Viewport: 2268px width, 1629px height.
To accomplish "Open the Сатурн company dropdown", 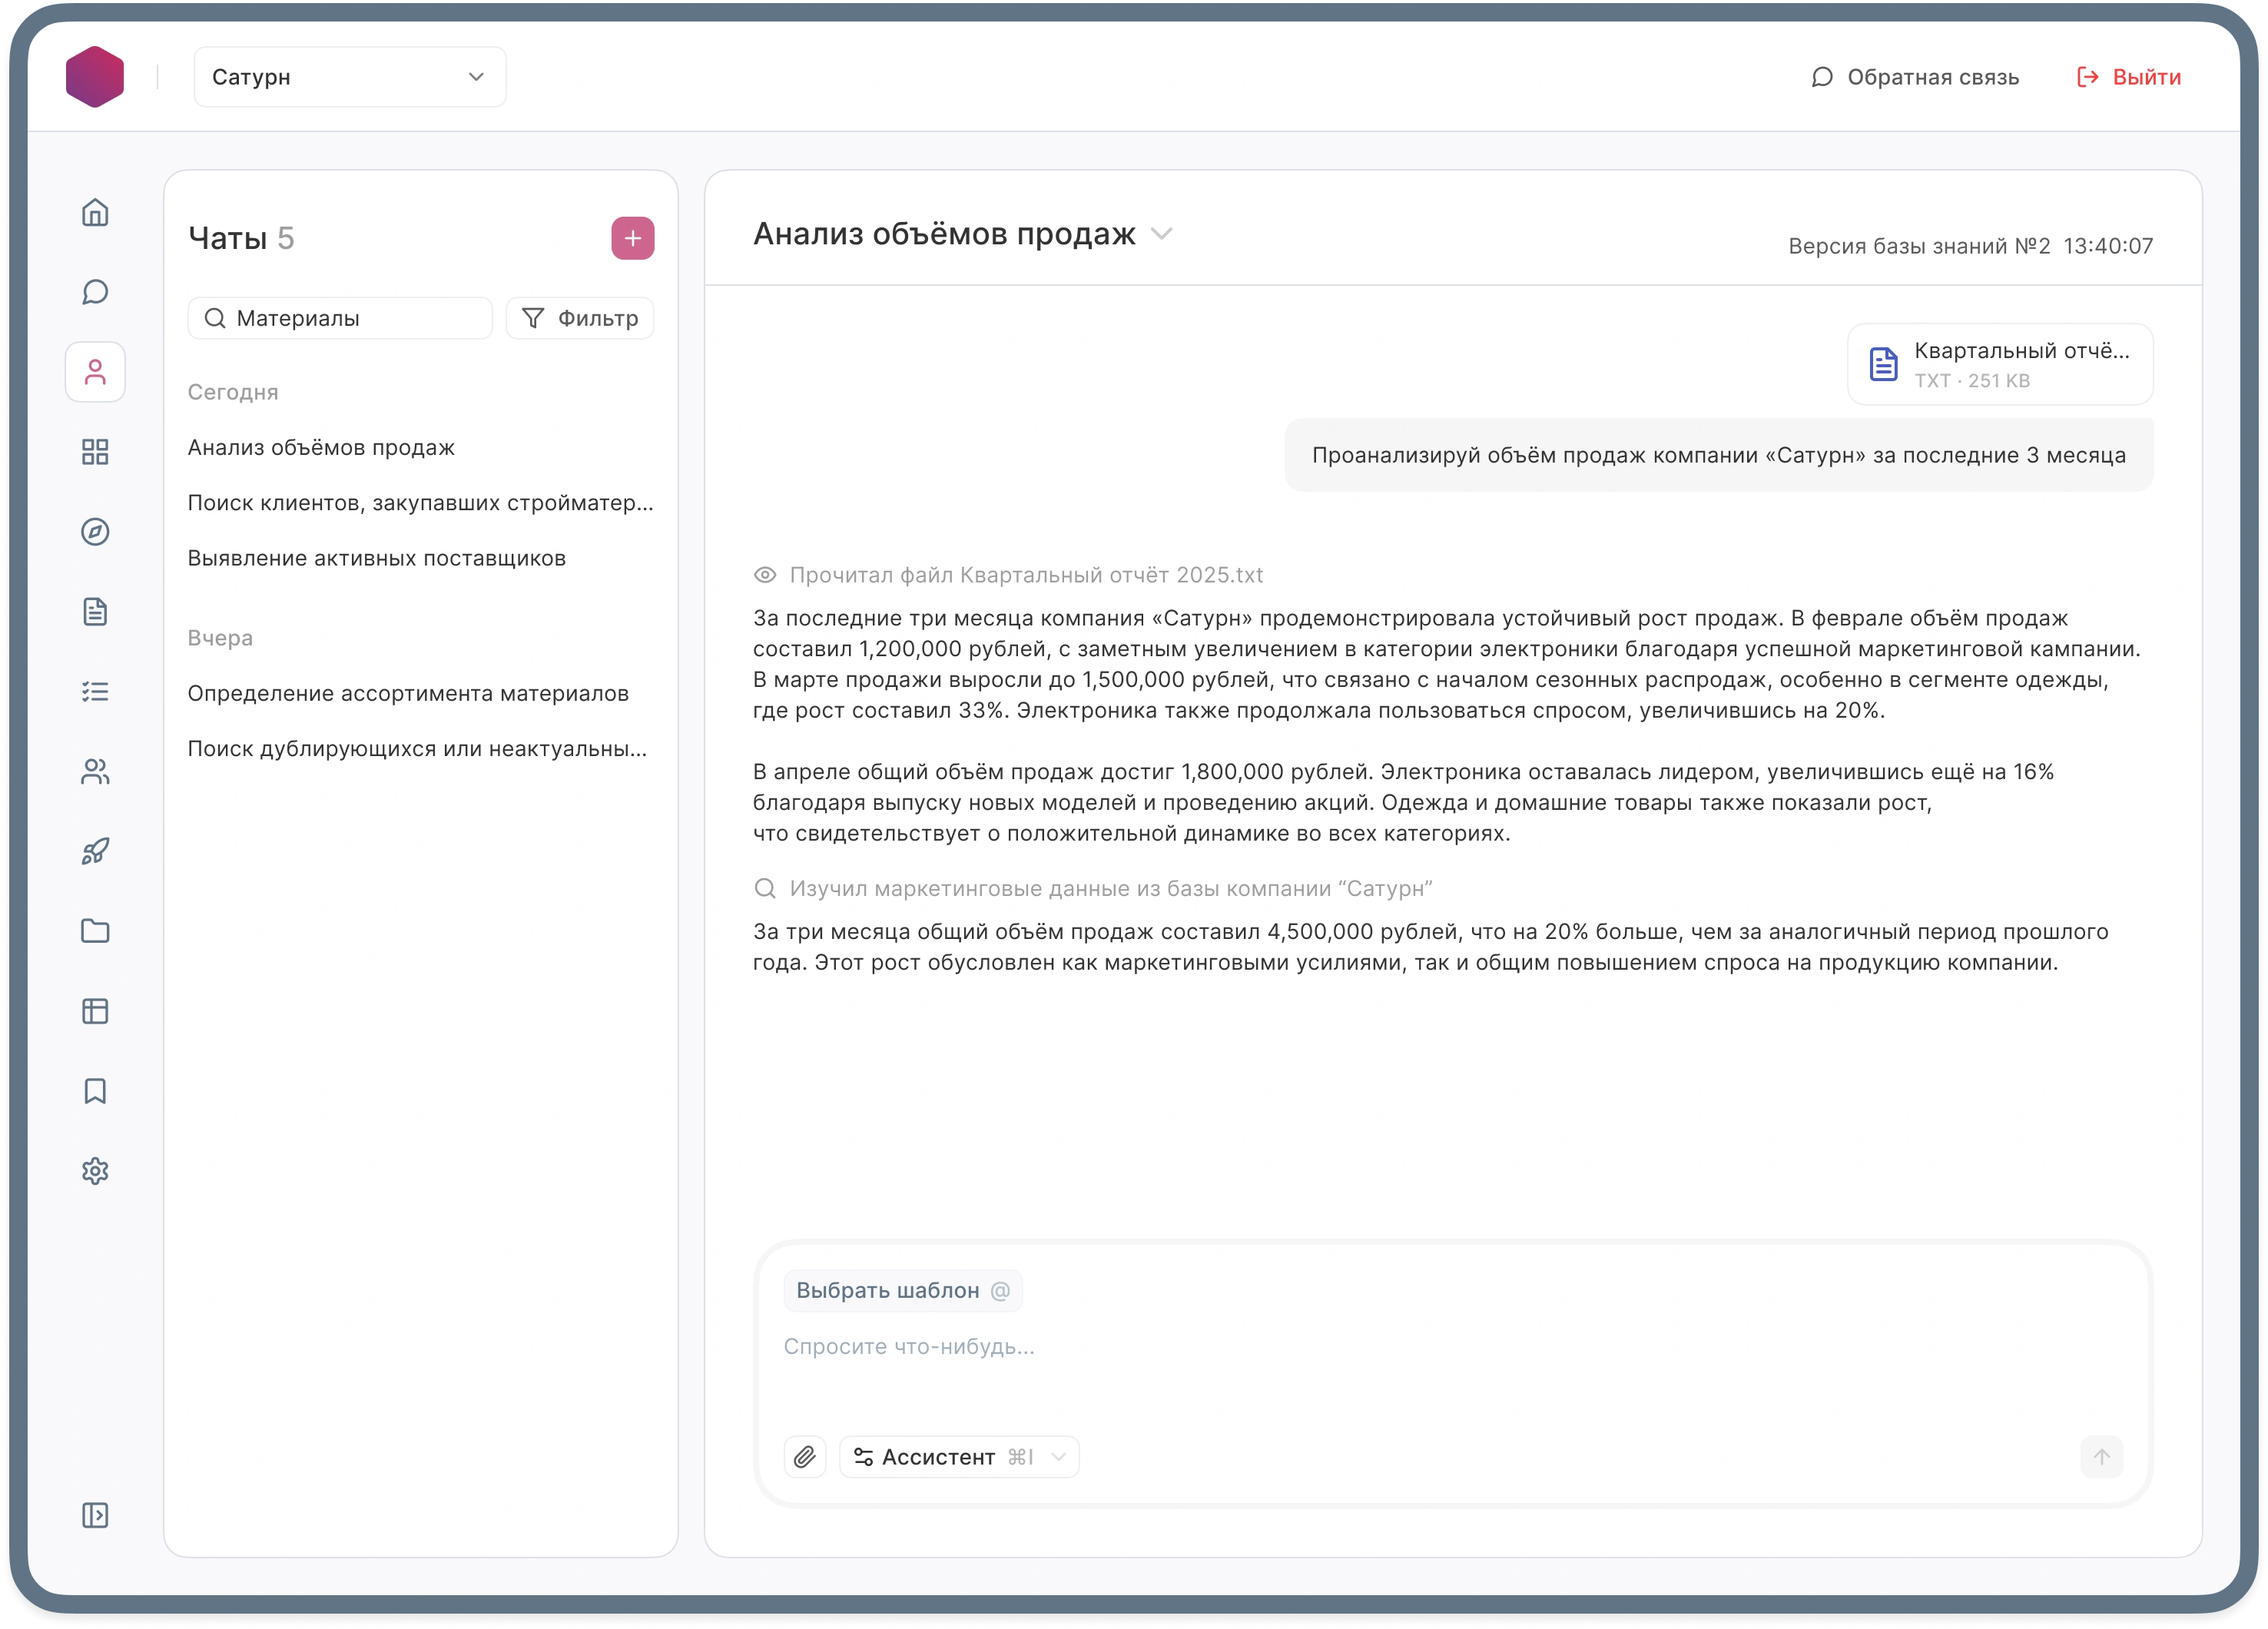I will point(350,77).
